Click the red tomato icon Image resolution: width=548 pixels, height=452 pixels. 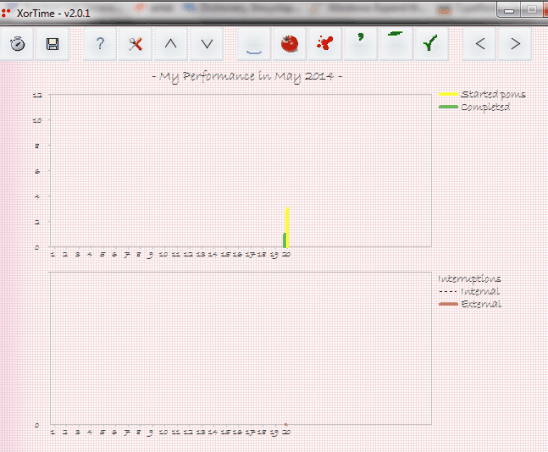tap(289, 44)
